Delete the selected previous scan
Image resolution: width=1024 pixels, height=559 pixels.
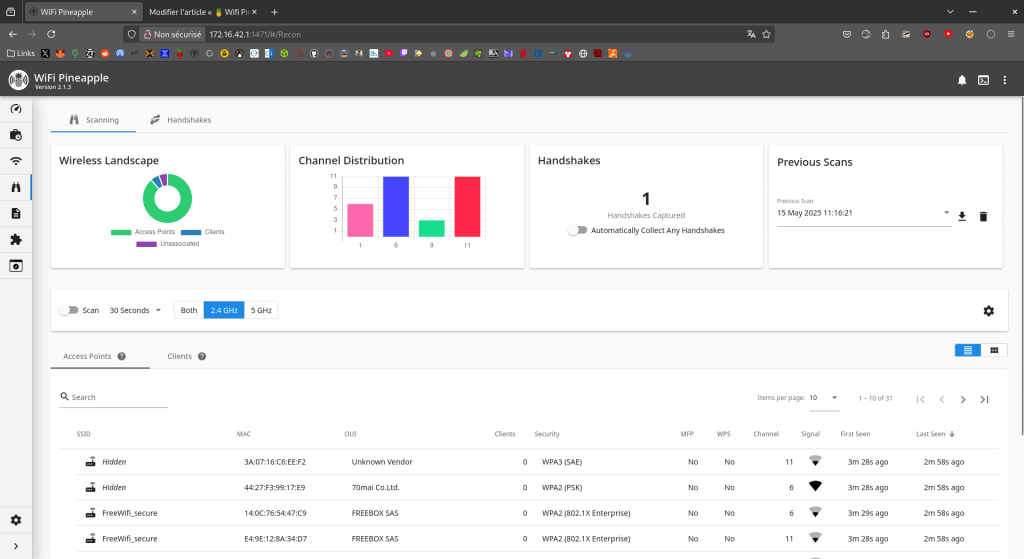[984, 216]
